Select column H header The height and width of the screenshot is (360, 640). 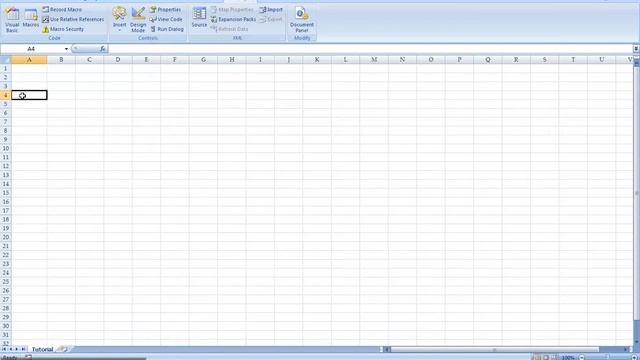click(x=231, y=60)
